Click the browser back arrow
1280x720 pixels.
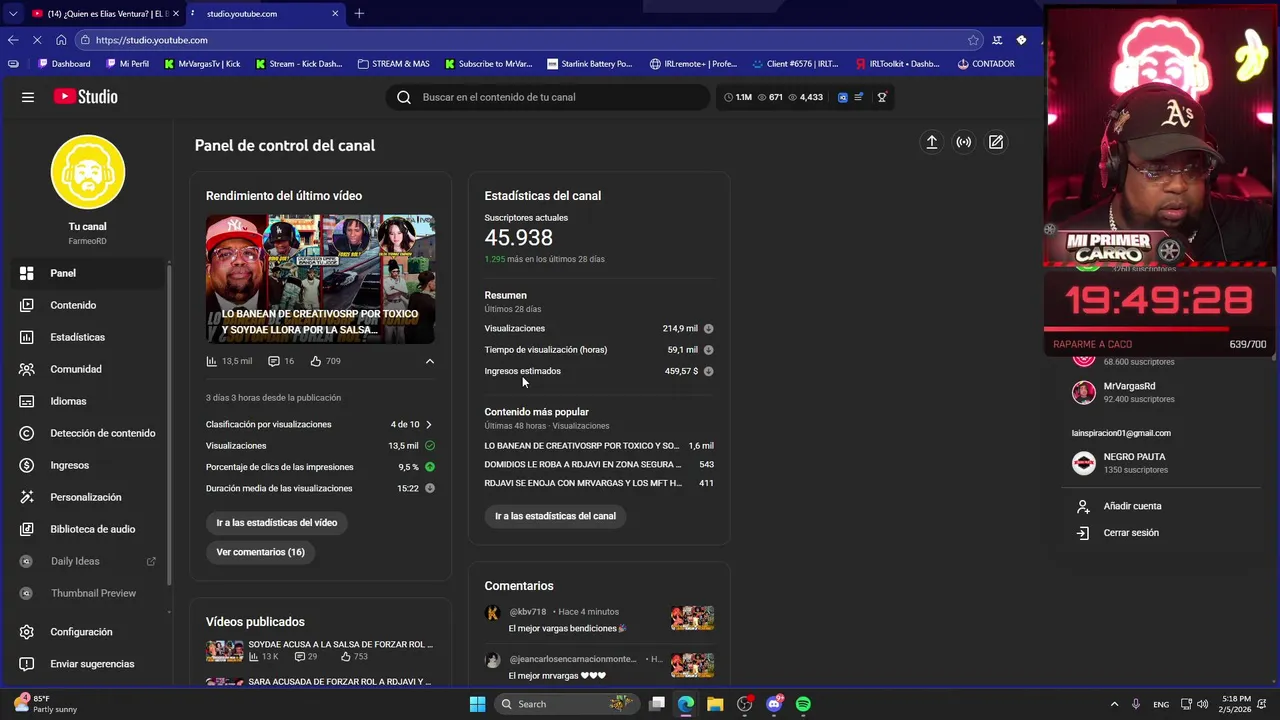point(13,40)
